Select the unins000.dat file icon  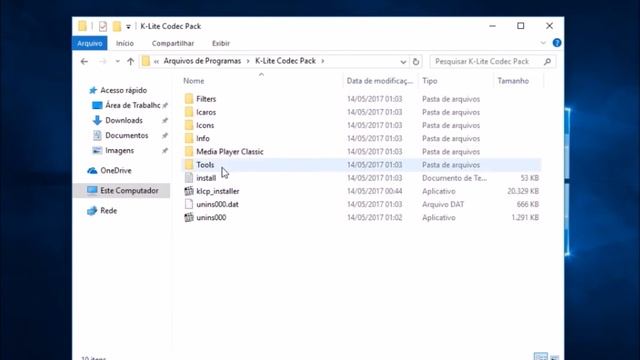click(189, 204)
